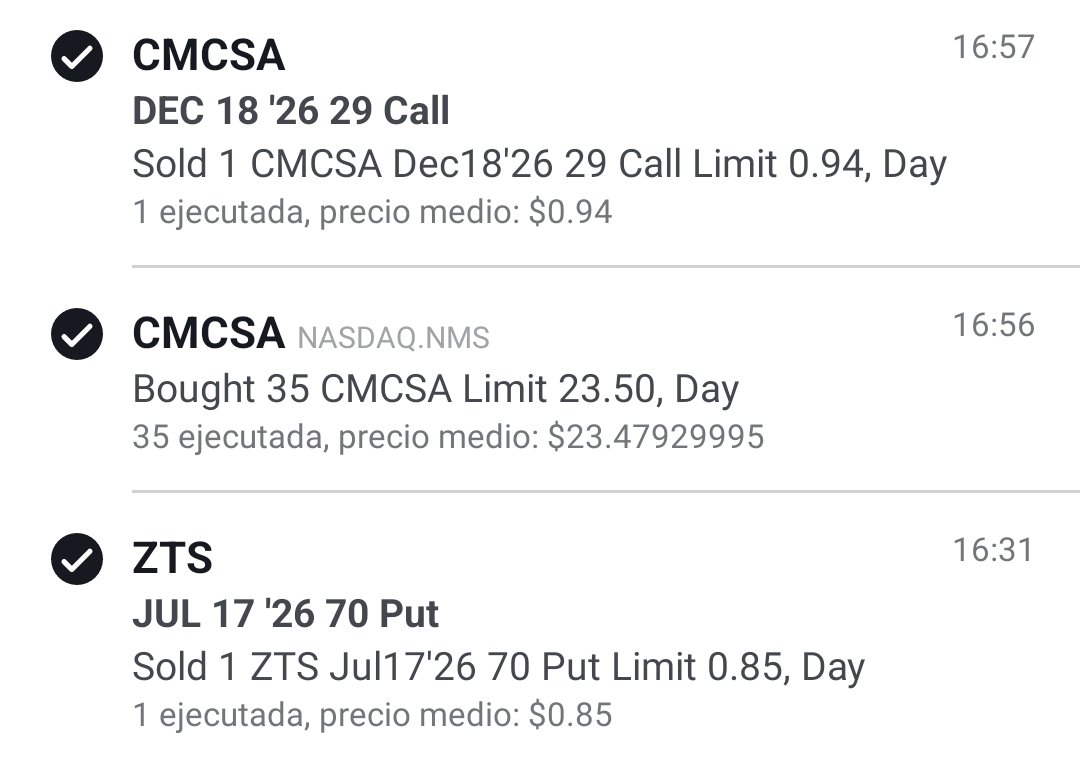The height and width of the screenshot is (759, 1080).
Task: Tap the 16:31 timestamp on the ZTS order
Action: click(993, 550)
